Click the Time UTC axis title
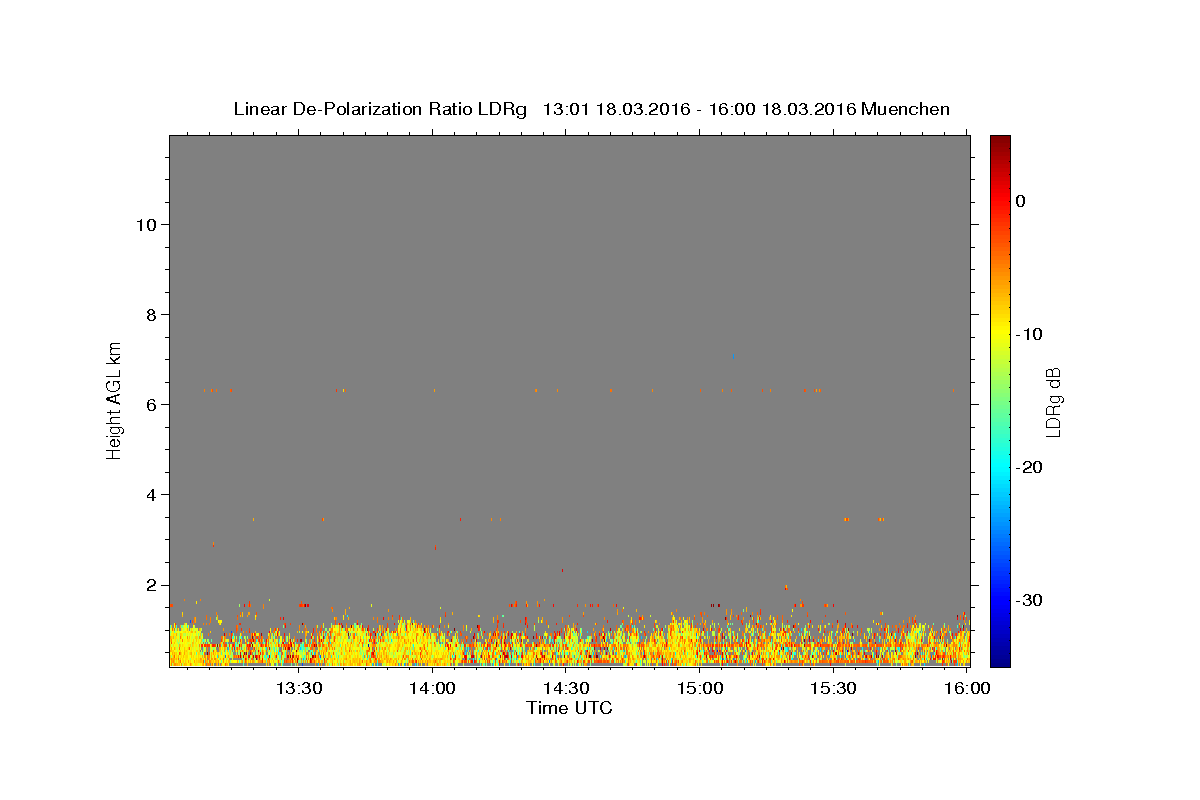 click(569, 708)
